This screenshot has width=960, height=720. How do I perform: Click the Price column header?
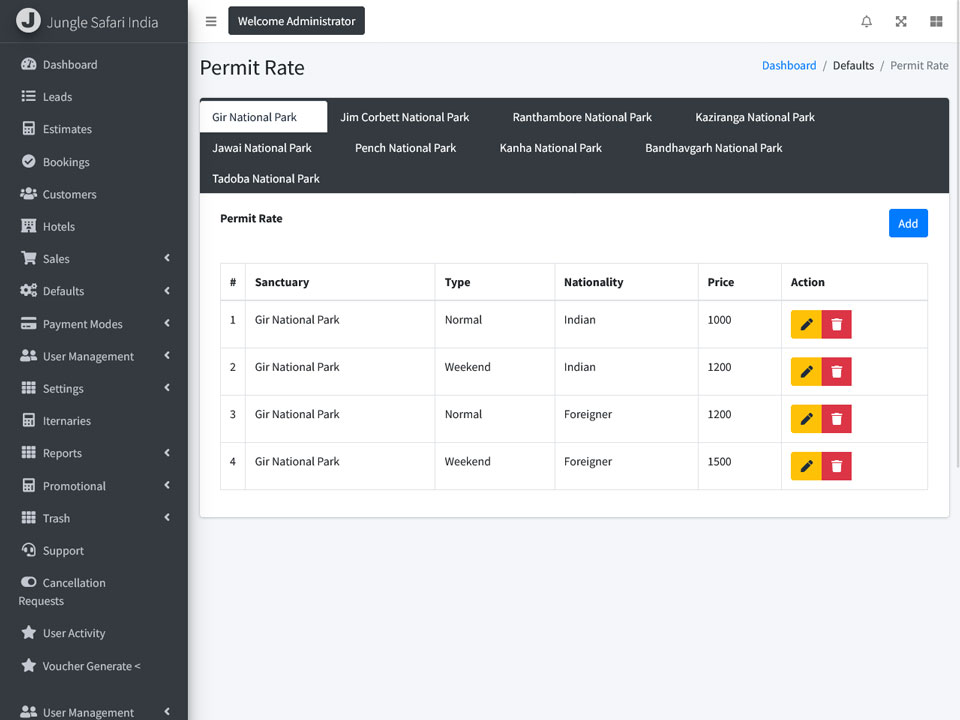pos(739,282)
